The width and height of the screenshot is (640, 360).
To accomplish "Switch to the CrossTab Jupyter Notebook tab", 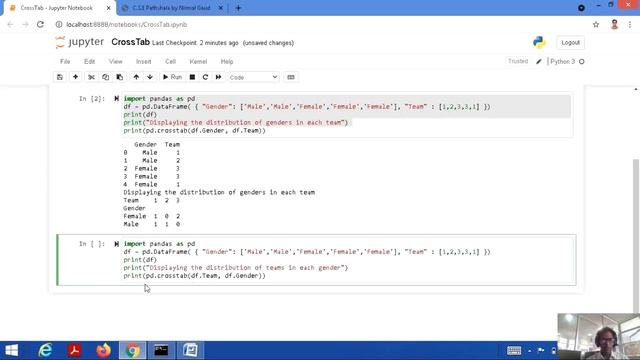I will pos(57,8).
